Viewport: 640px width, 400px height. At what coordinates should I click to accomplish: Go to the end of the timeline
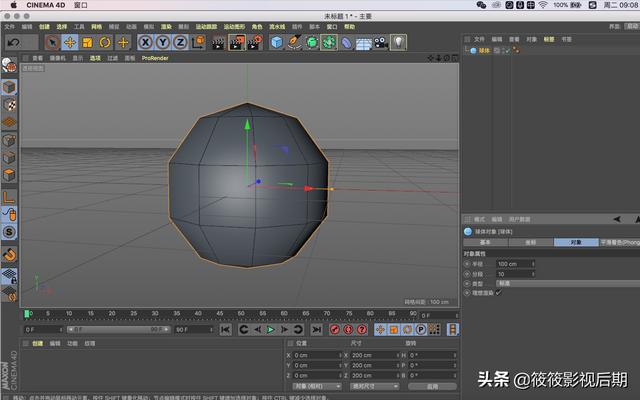(x=316, y=329)
